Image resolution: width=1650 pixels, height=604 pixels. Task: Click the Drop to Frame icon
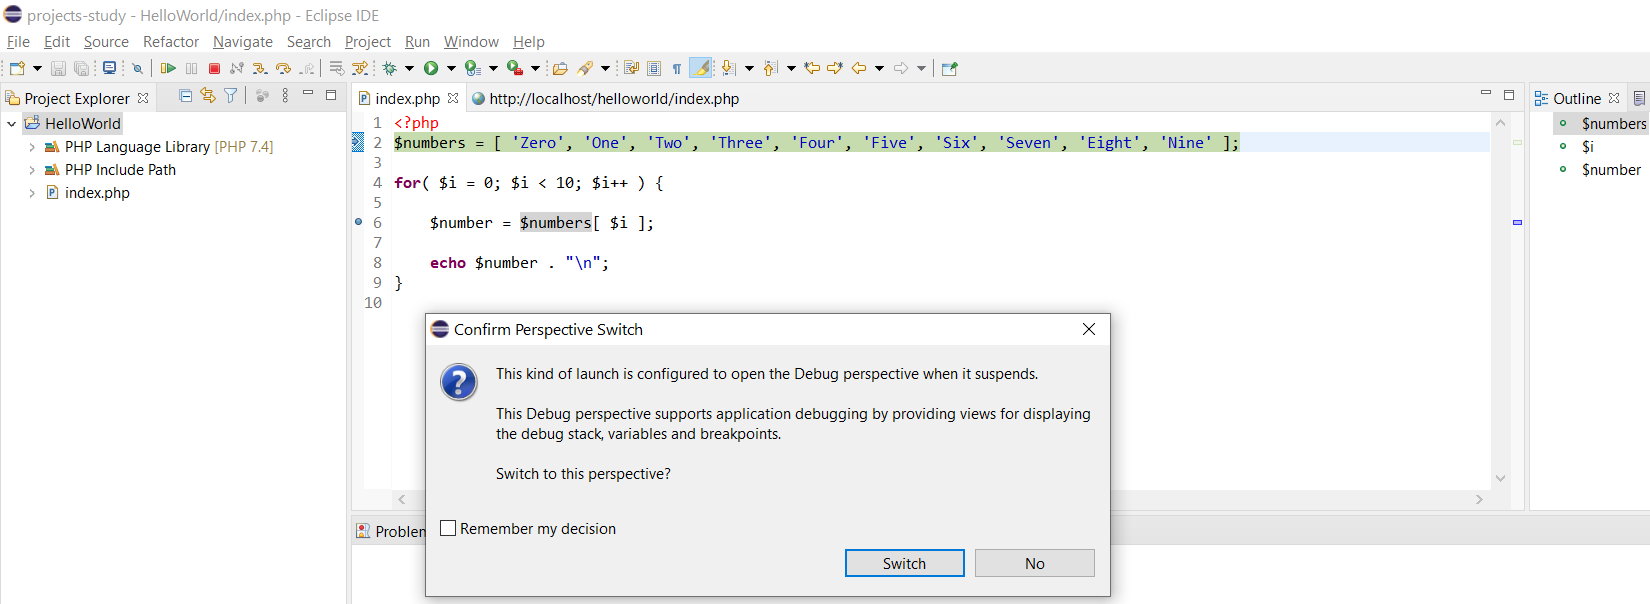point(336,68)
